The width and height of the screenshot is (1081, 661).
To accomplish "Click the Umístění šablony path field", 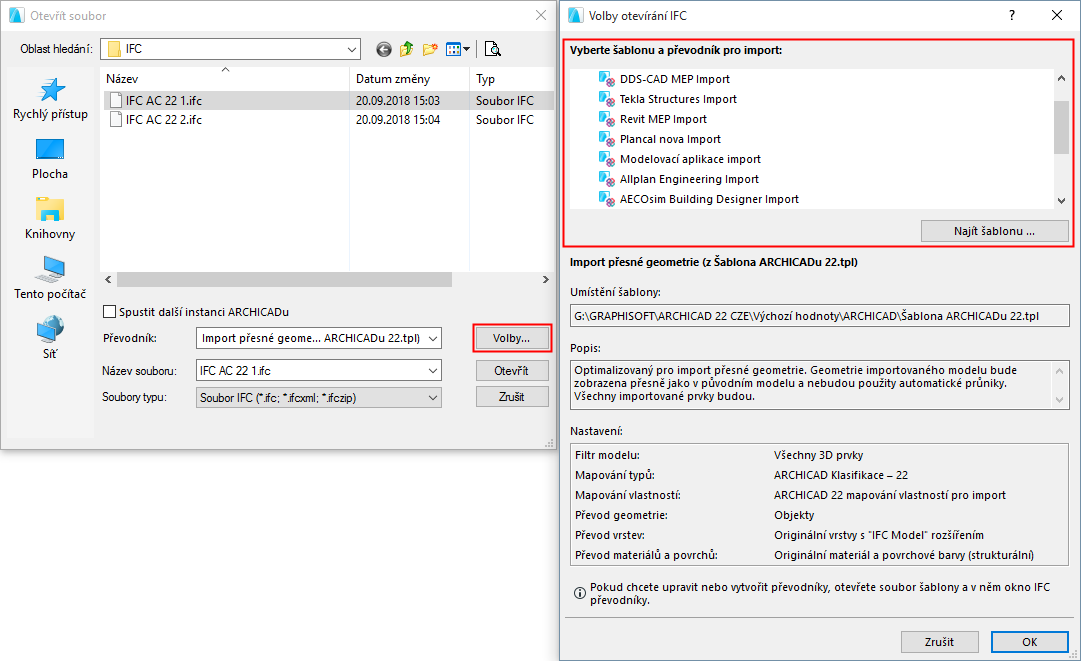I will 820,316.
